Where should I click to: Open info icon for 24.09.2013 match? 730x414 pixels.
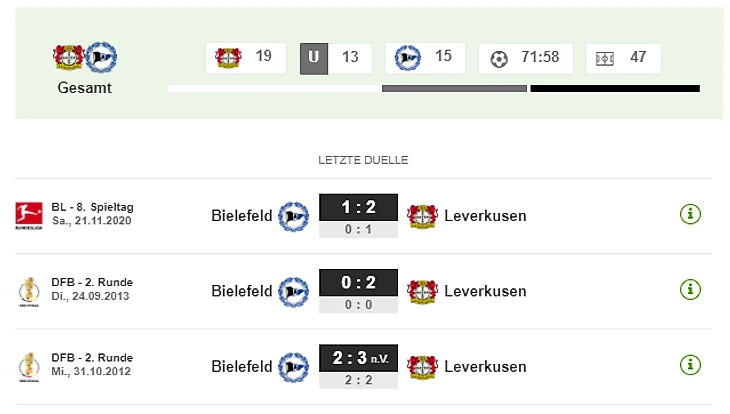pos(690,290)
